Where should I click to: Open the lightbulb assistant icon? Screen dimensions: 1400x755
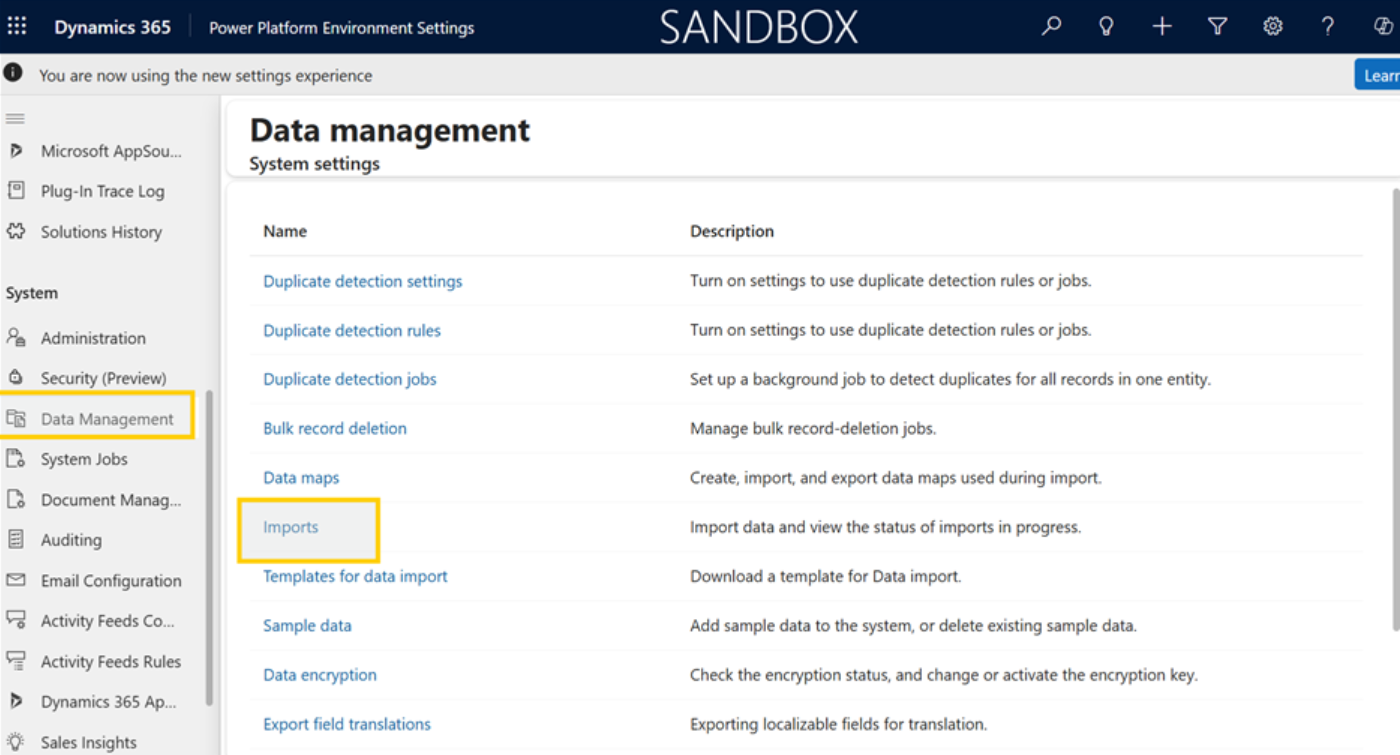tap(1106, 27)
